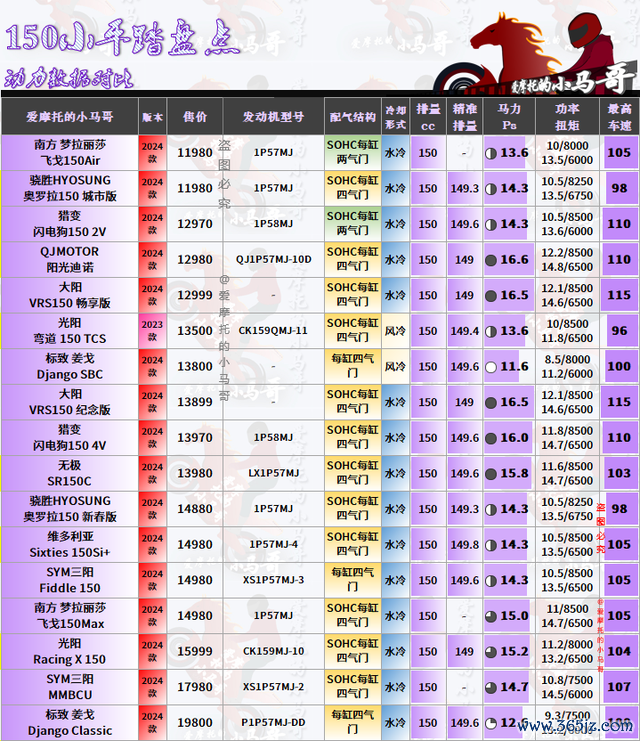The image size is (640, 741).
Task: Select the Fiddle 150 model name
Action: tap(70, 588)
